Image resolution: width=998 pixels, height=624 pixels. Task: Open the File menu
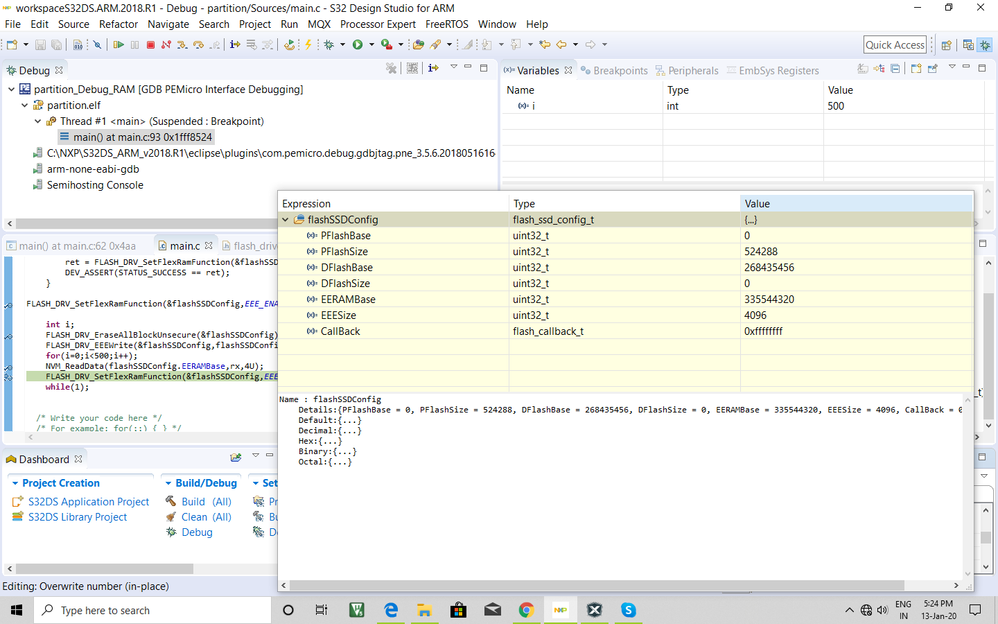(x=13, y=24)
